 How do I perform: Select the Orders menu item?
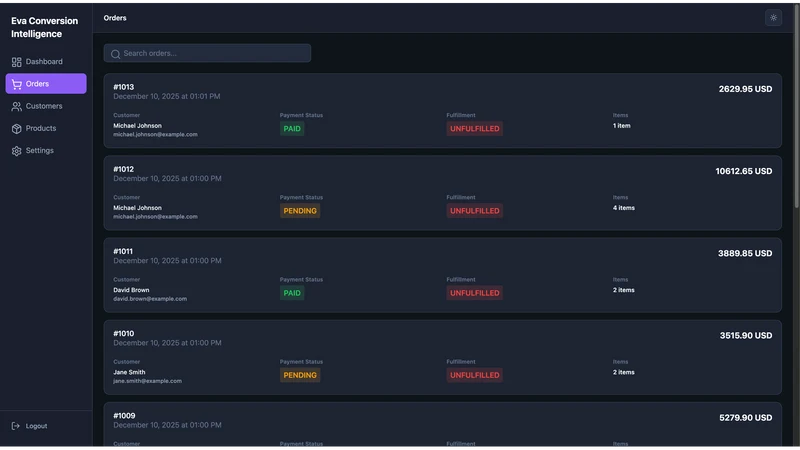tap(46, 84)
